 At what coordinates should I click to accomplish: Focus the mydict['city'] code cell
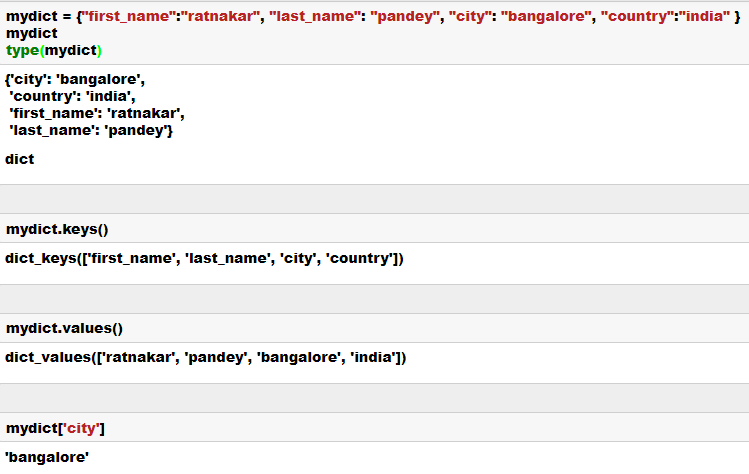coord(55,428)
